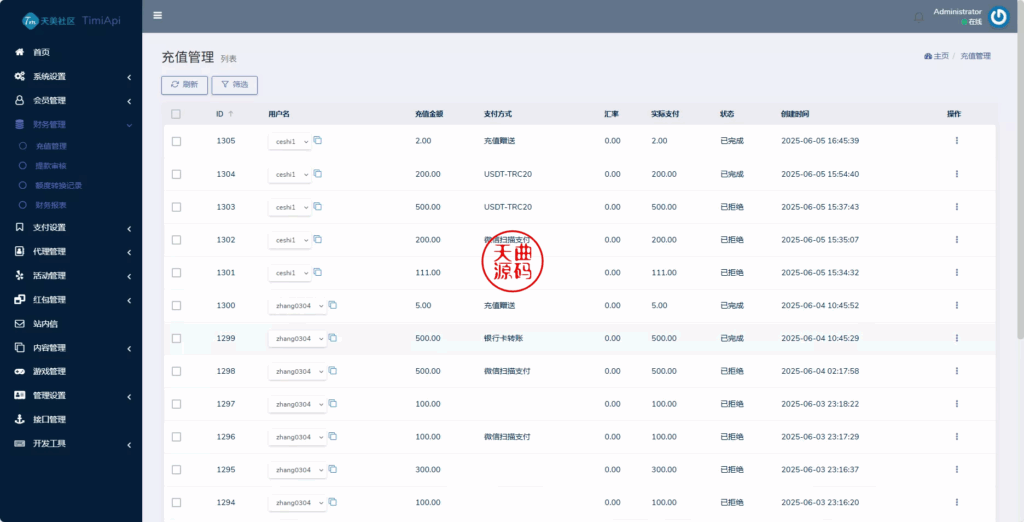Image resolution: width=1024 pixels, height=522 pixels.
Task: Open actions menu dots for row 1302
Action: (957, 240)
